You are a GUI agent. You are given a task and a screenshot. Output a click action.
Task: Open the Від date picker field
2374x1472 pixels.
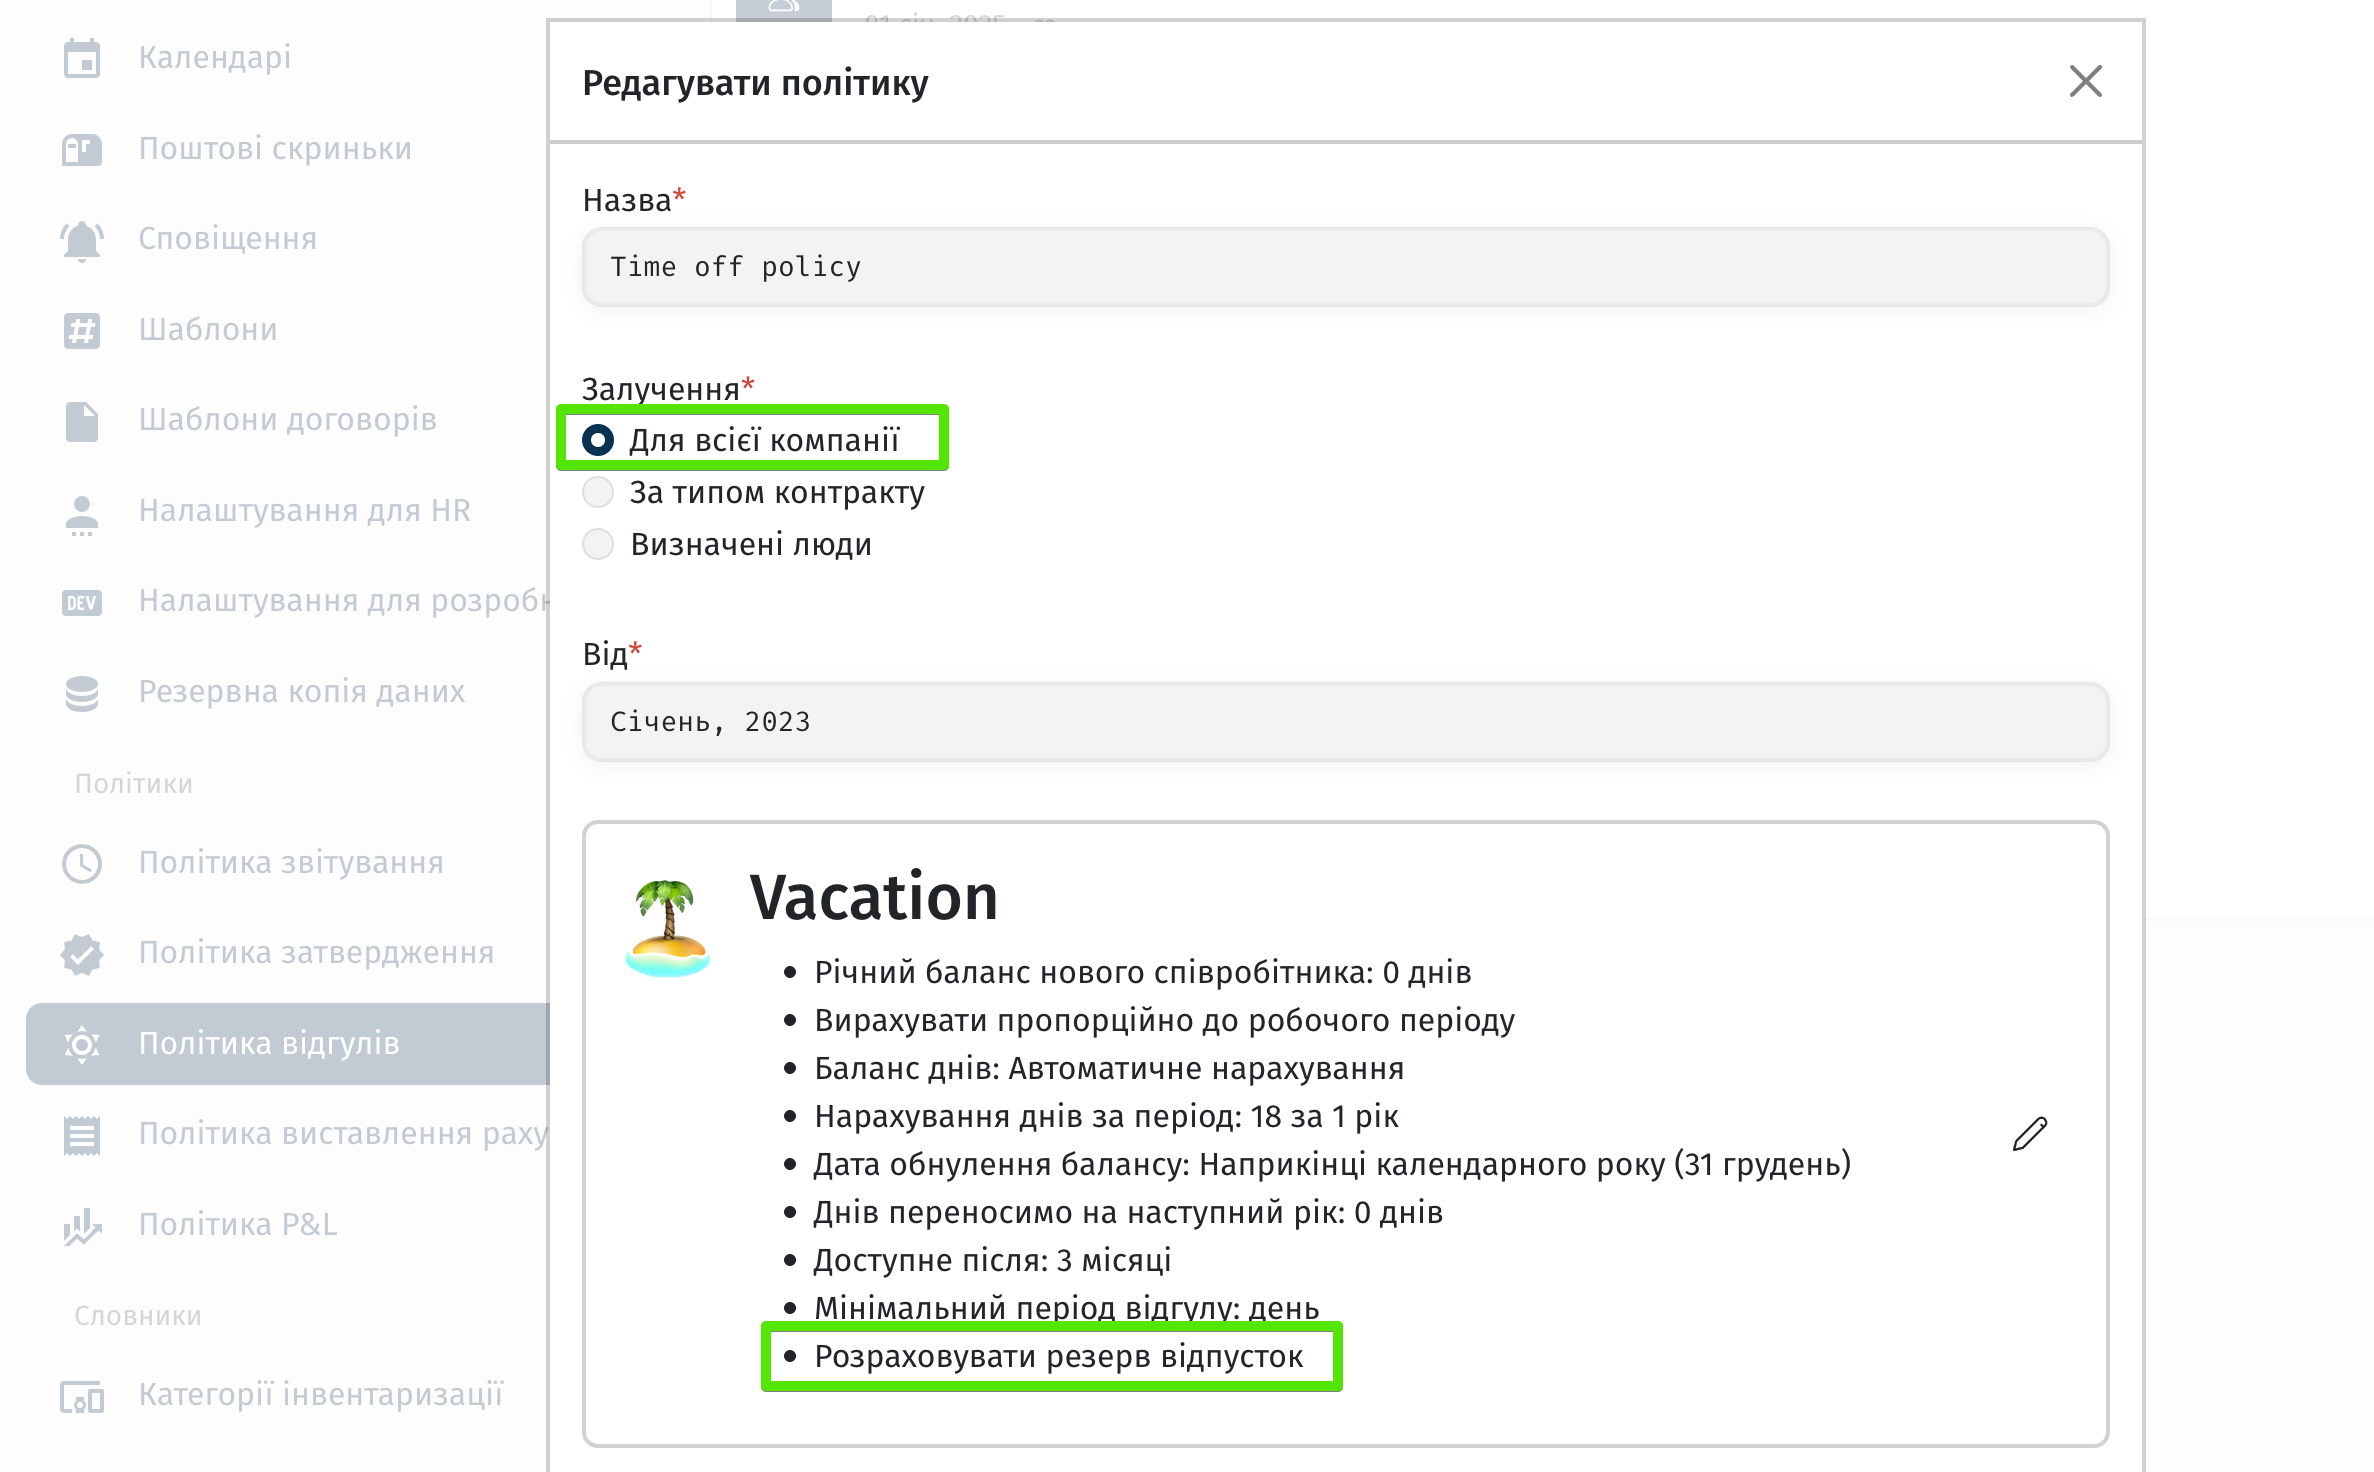coord(1345,722)
